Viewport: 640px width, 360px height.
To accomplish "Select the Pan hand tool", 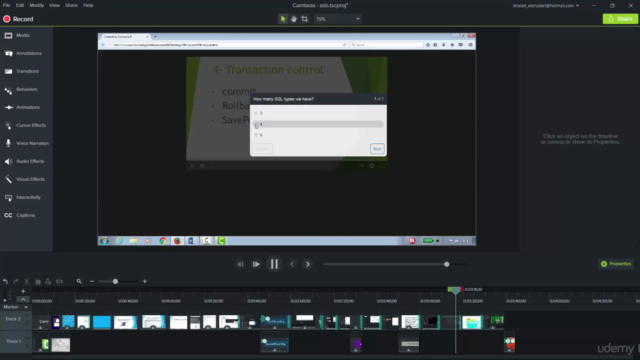I will (293, 19).
